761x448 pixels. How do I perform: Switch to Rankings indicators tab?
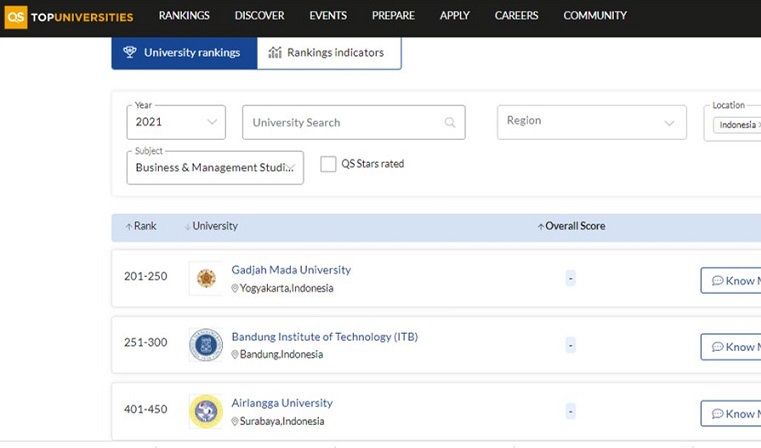point(329,53)
